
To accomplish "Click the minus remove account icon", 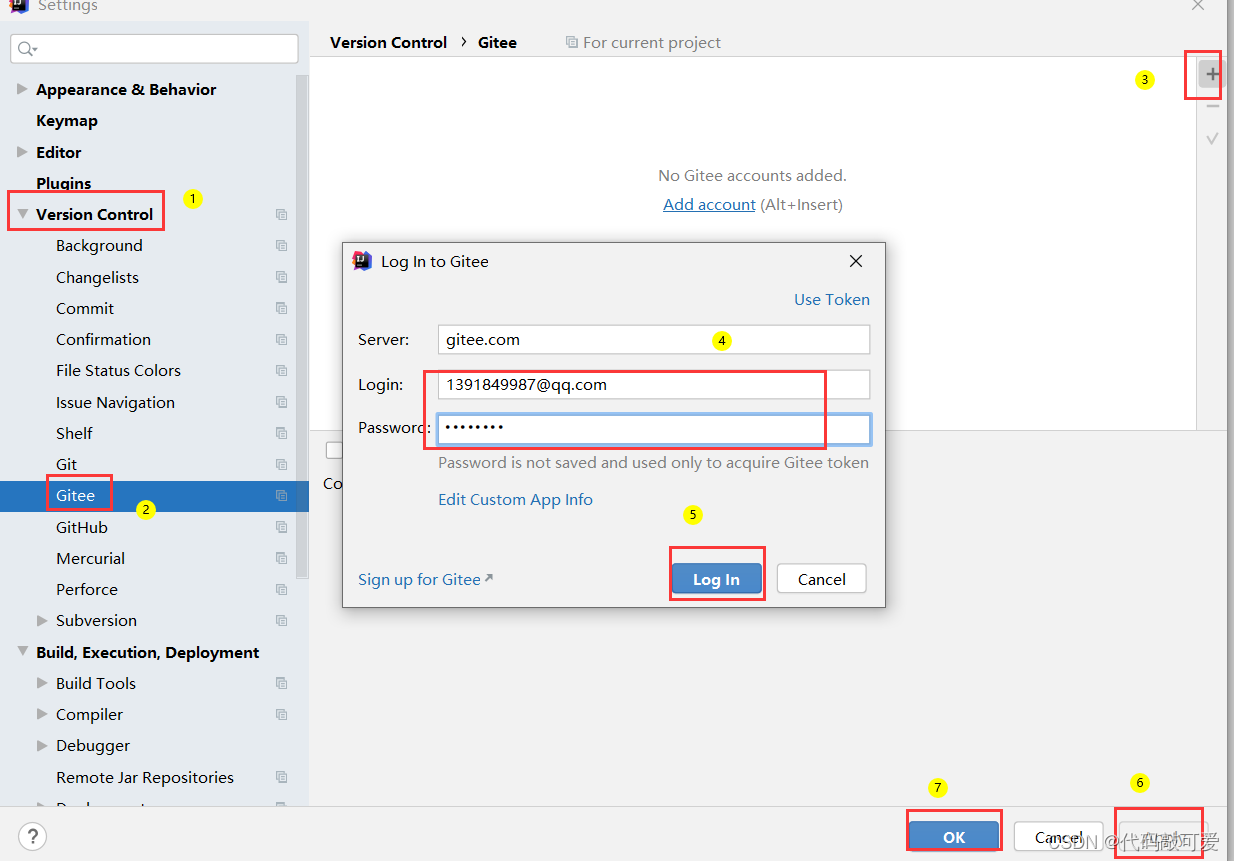I will tap(1212, 106).
